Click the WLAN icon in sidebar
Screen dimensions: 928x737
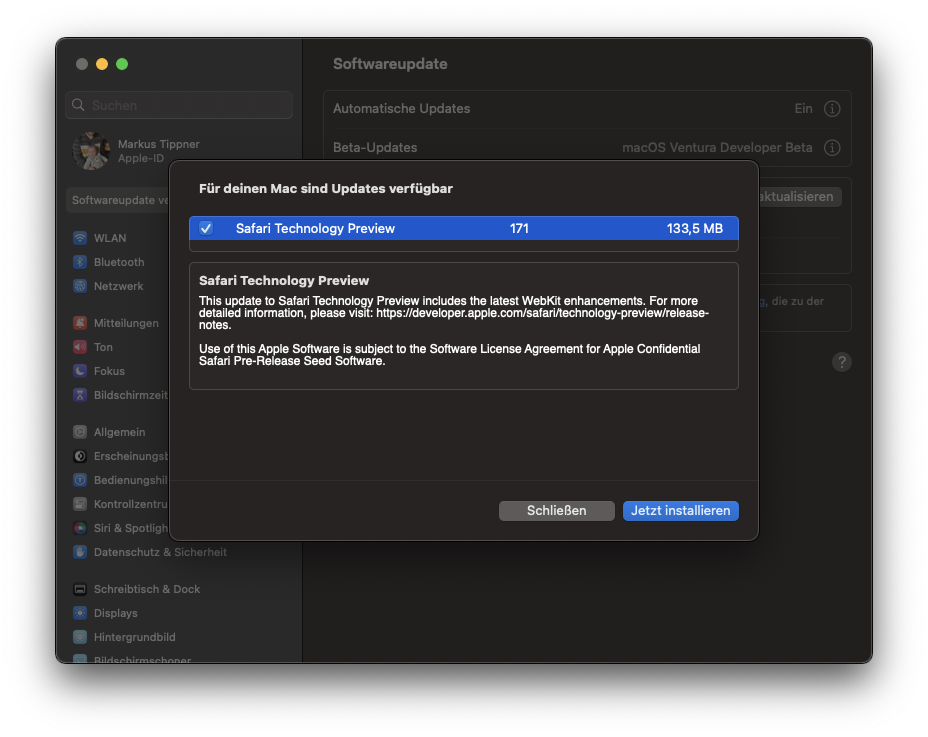[x=80, y=238]
